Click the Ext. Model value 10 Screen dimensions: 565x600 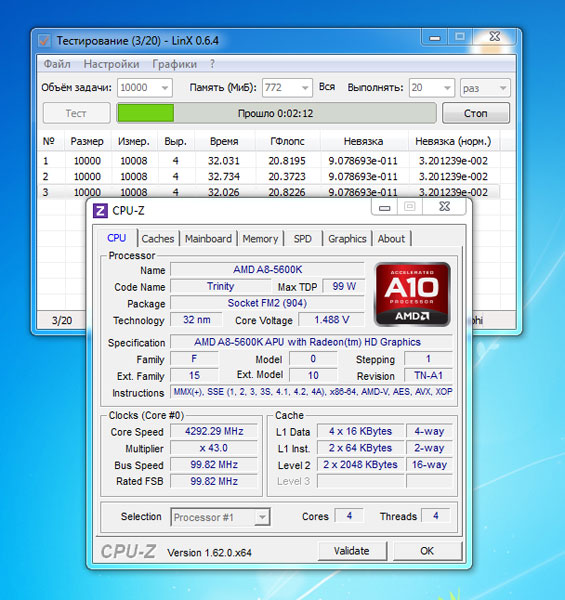pos(313,375)
